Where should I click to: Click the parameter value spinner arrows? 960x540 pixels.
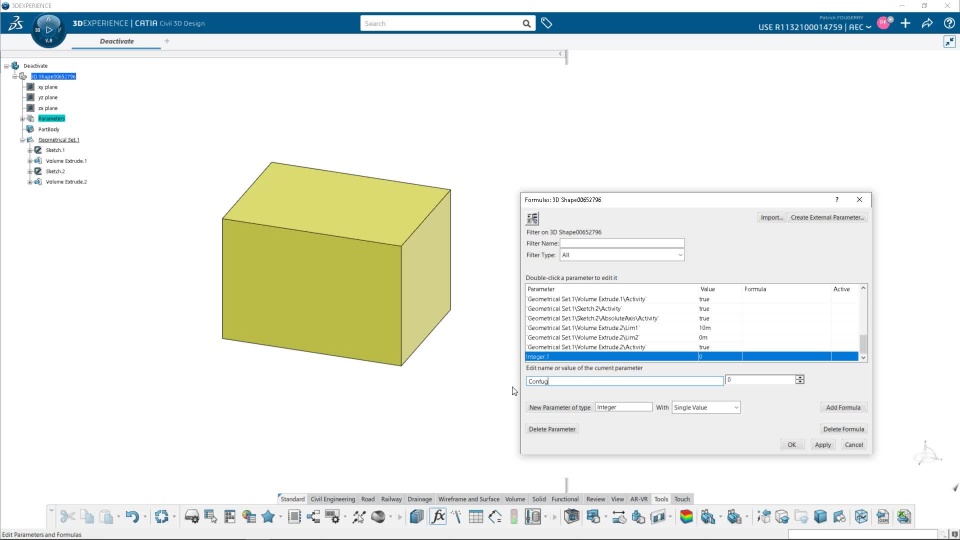800,380
